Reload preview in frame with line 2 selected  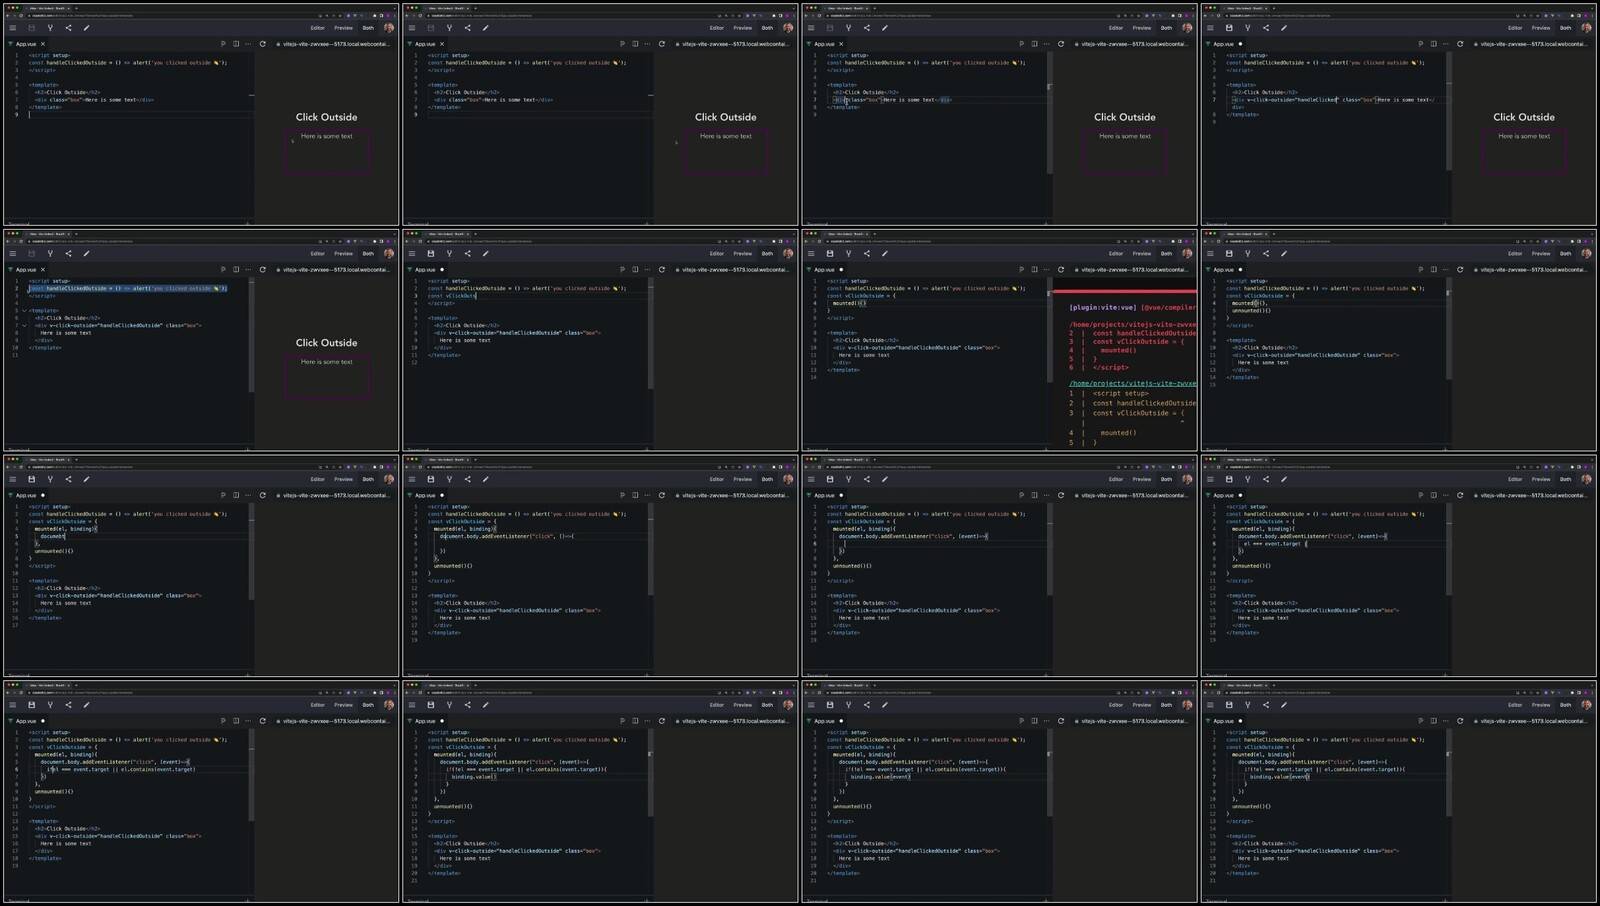point(263,270)
